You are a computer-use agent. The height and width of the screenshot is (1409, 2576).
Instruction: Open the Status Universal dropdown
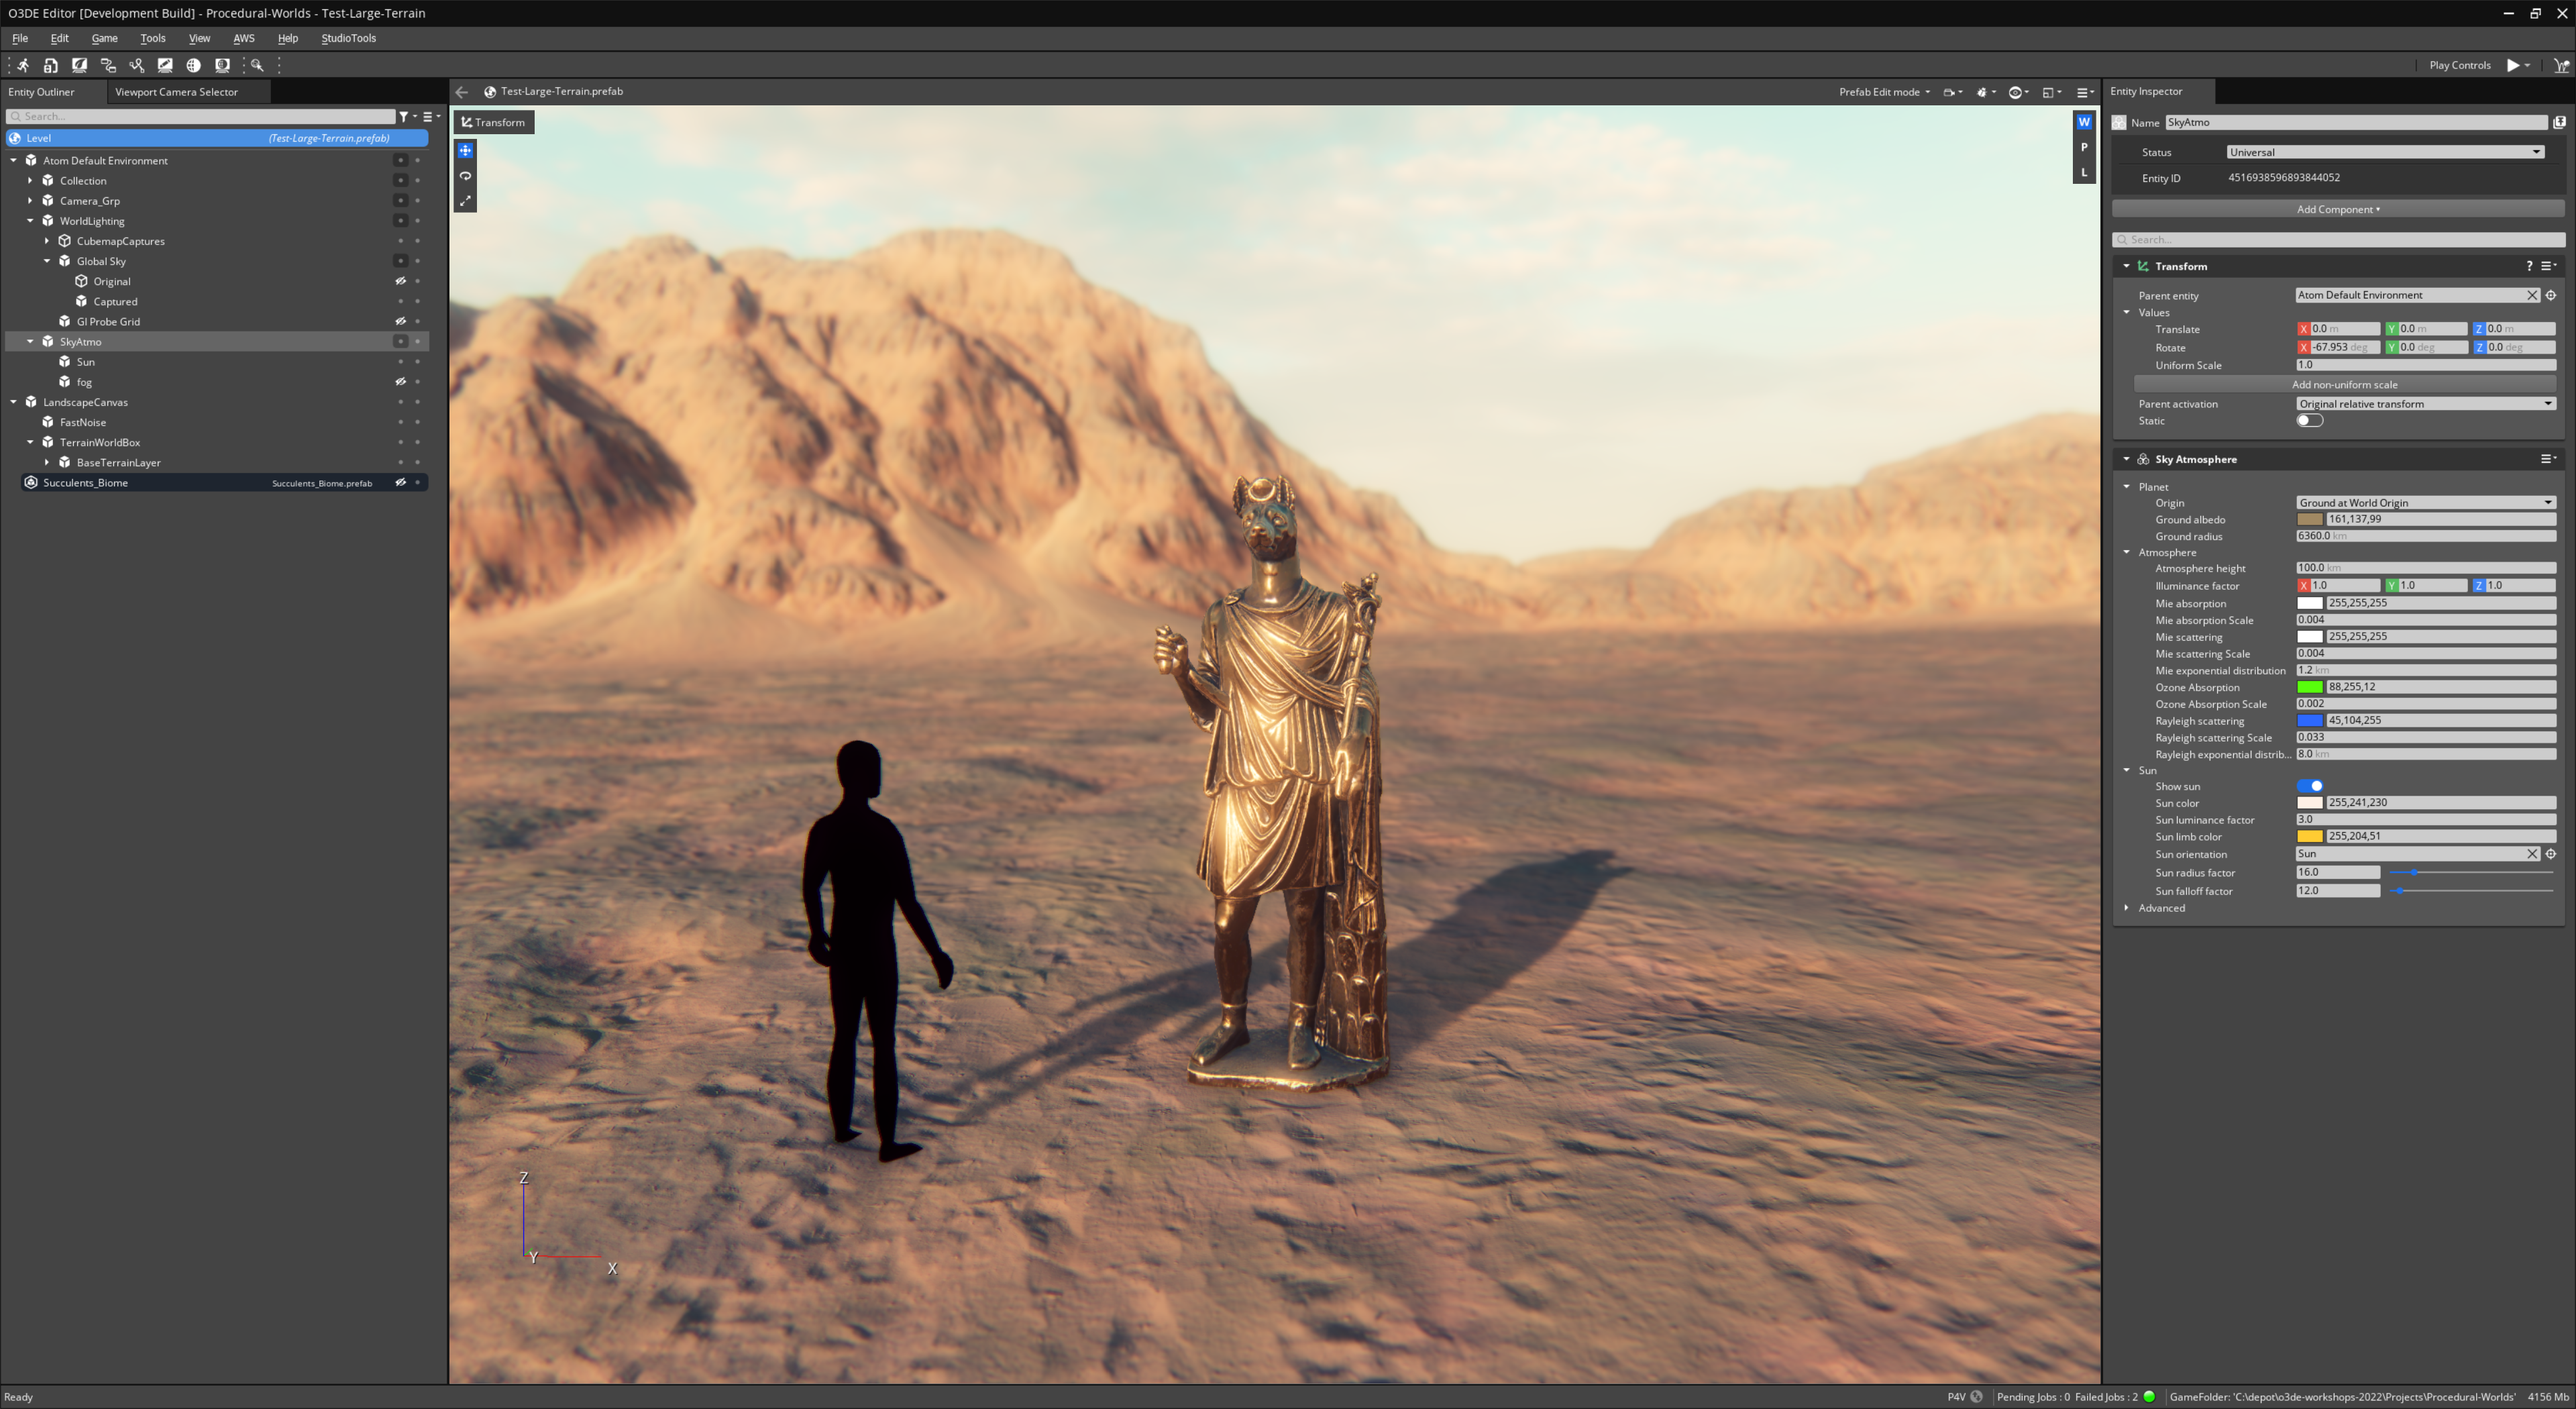[x=2385, y=152]
